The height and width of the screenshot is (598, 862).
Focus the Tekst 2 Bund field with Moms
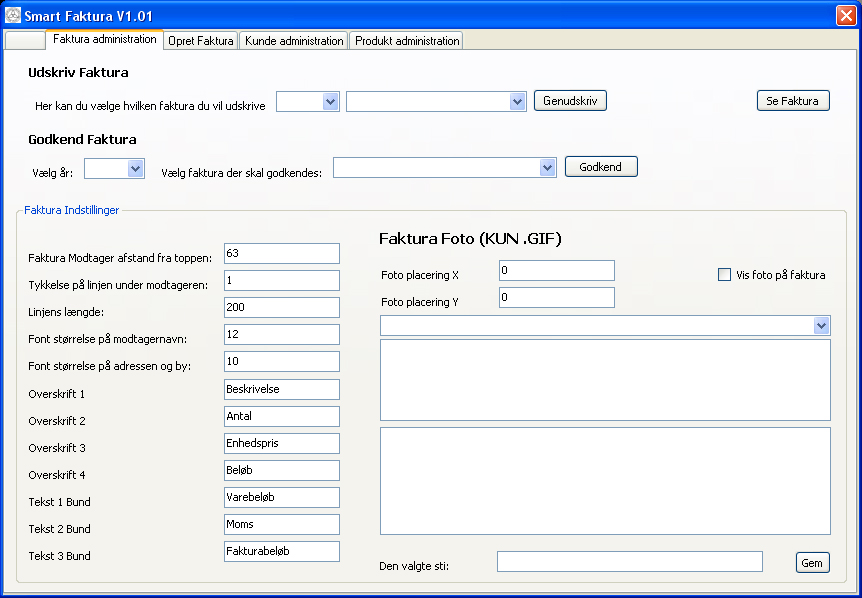point(282,524)
